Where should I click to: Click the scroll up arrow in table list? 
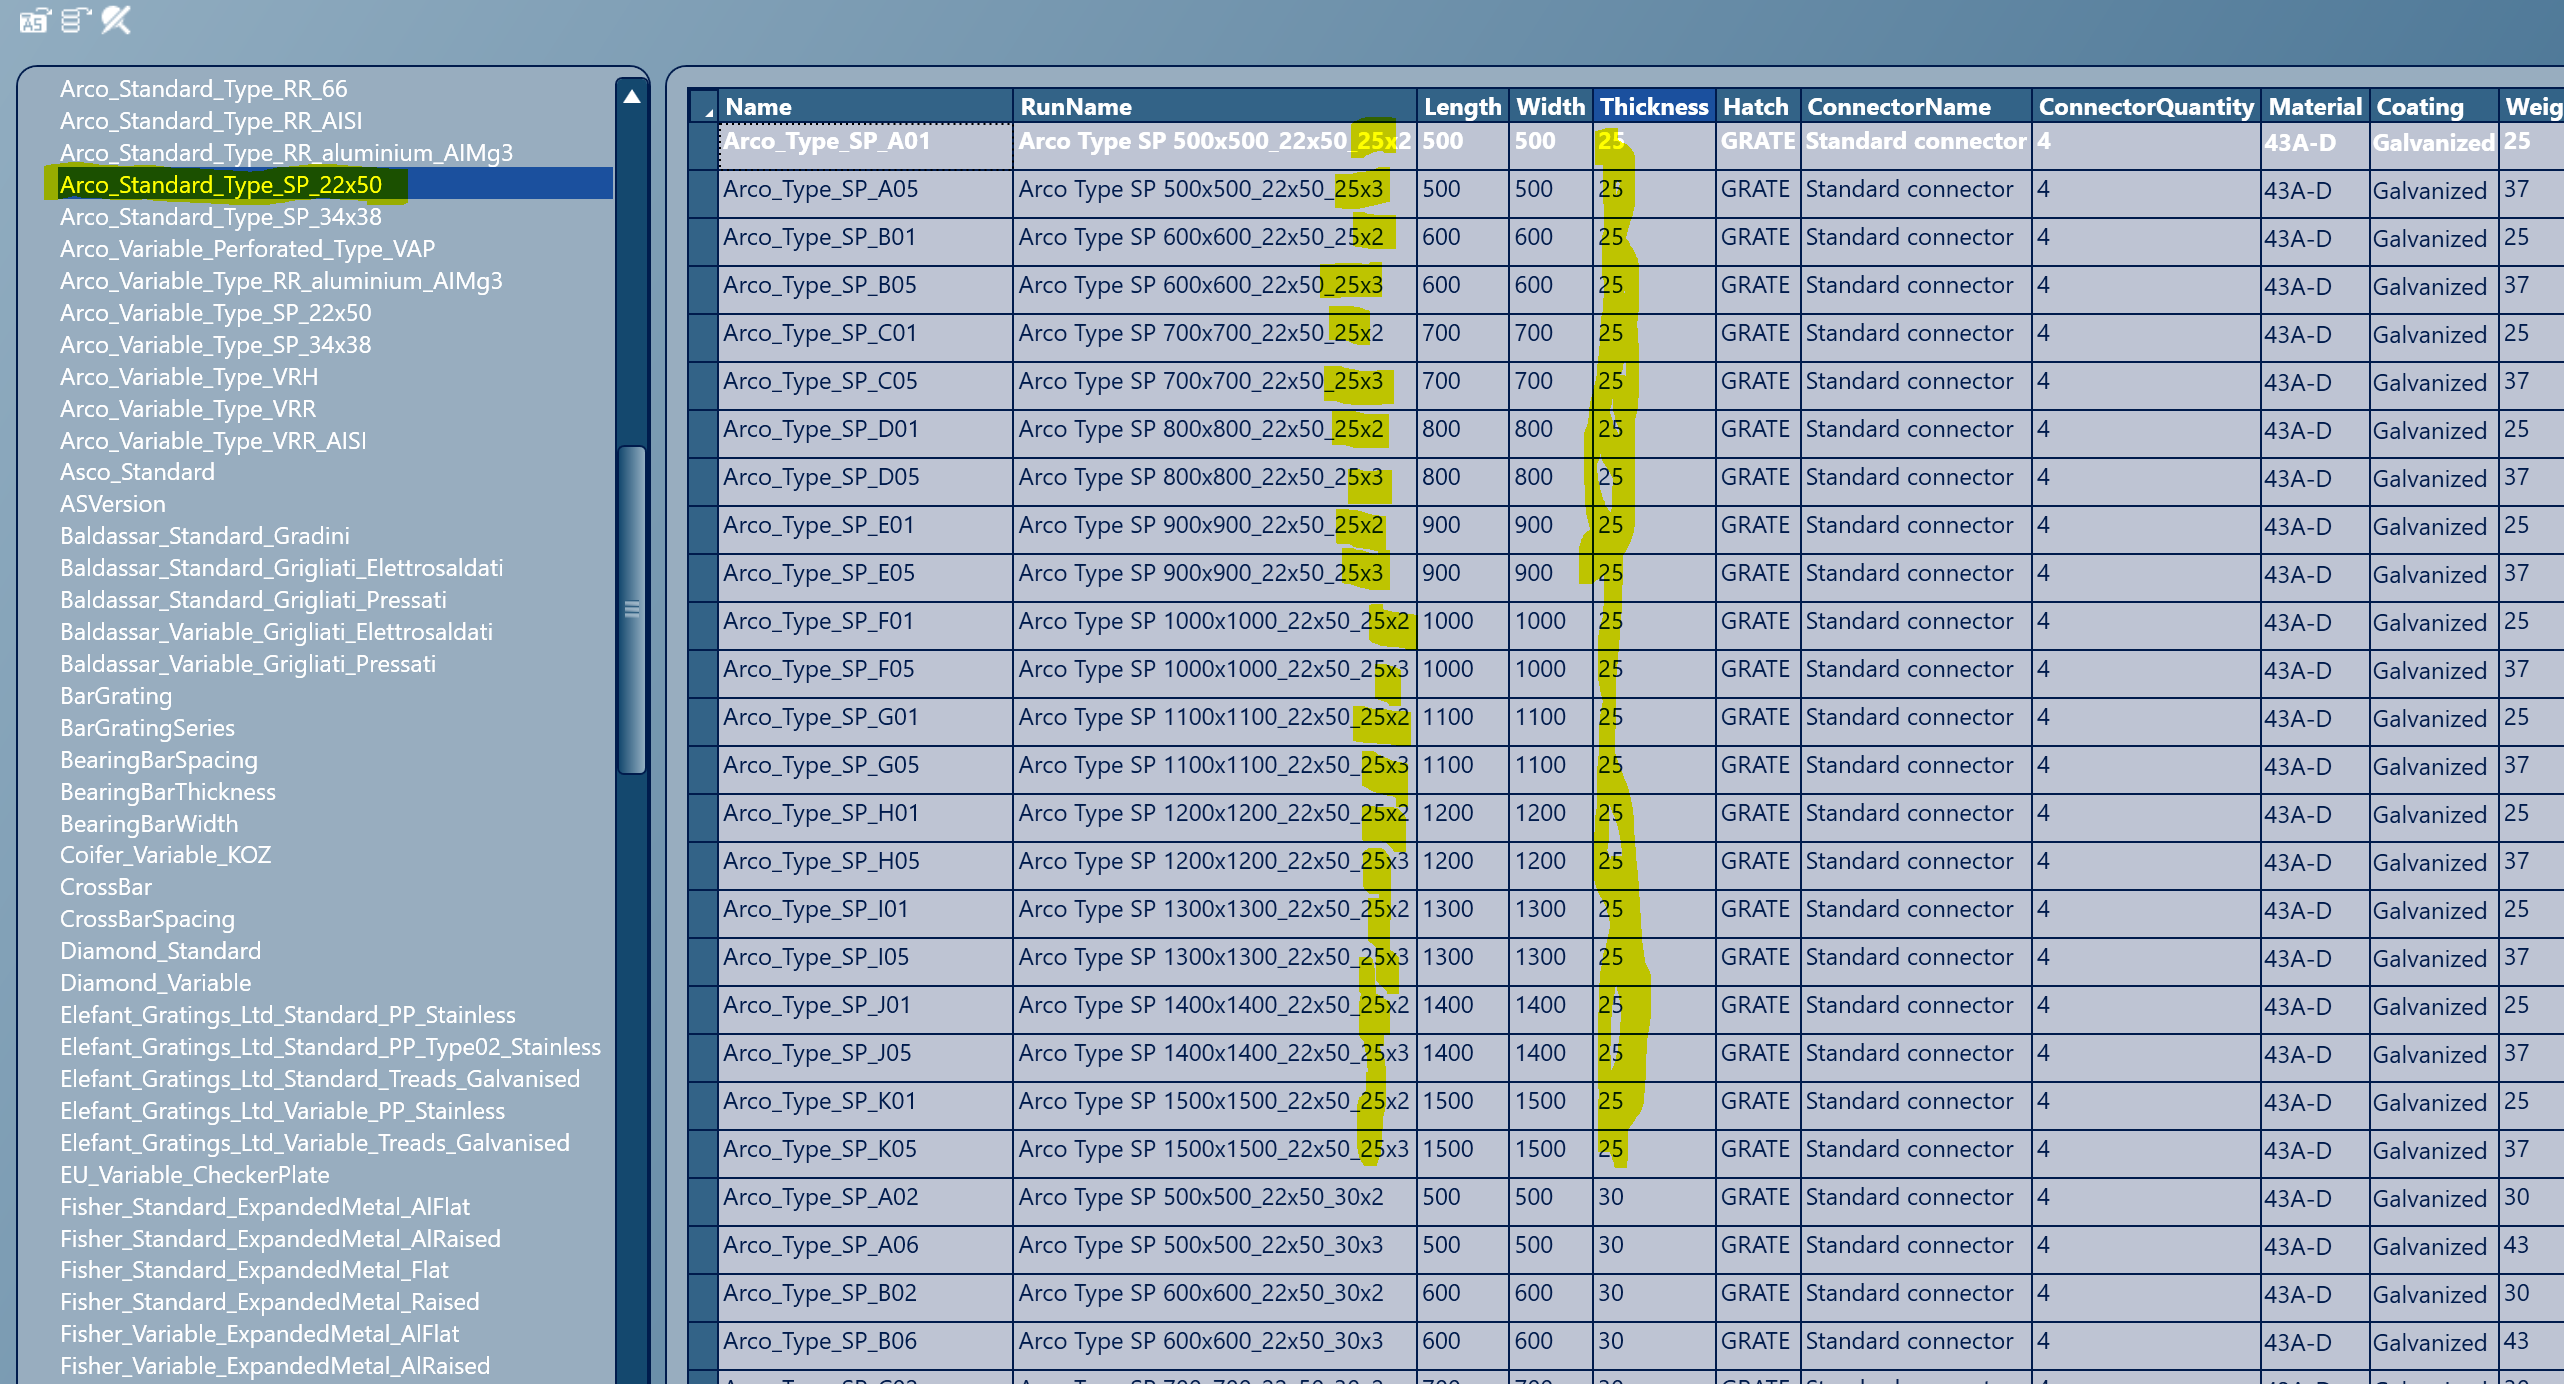[632, 97]
